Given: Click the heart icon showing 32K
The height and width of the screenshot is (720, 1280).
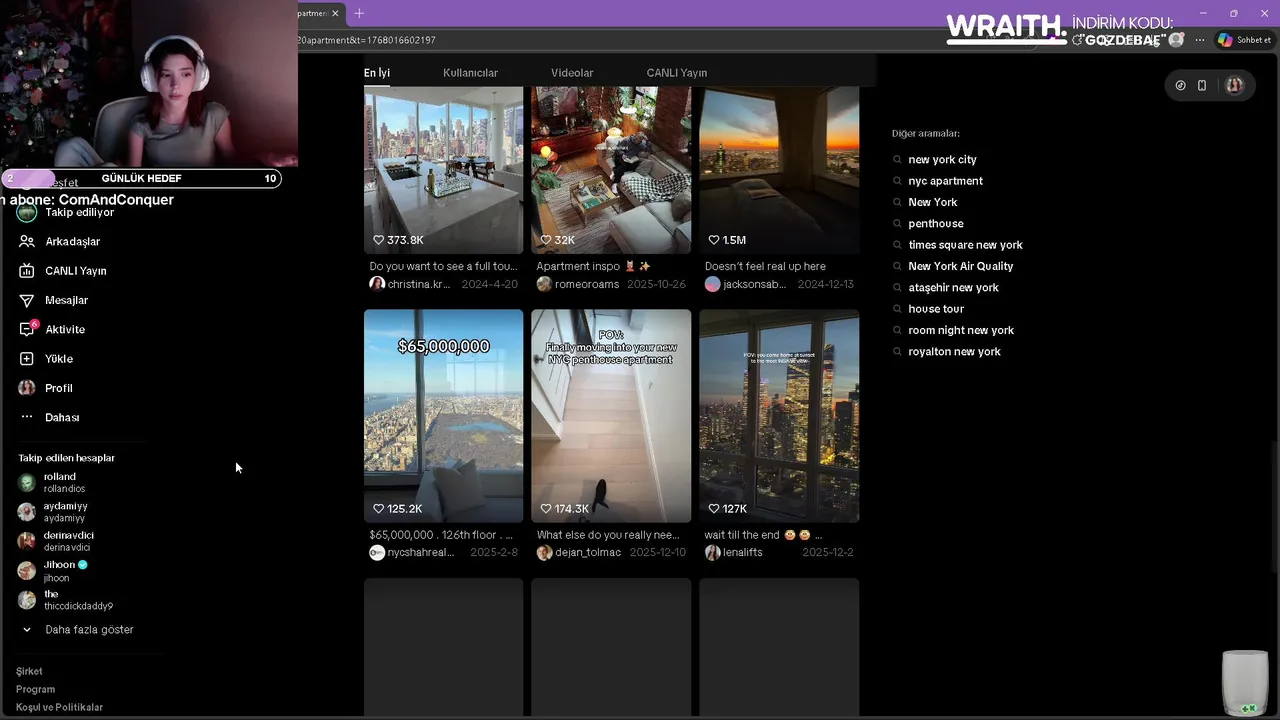Looking at the screenshot, I should coord(546,240).
